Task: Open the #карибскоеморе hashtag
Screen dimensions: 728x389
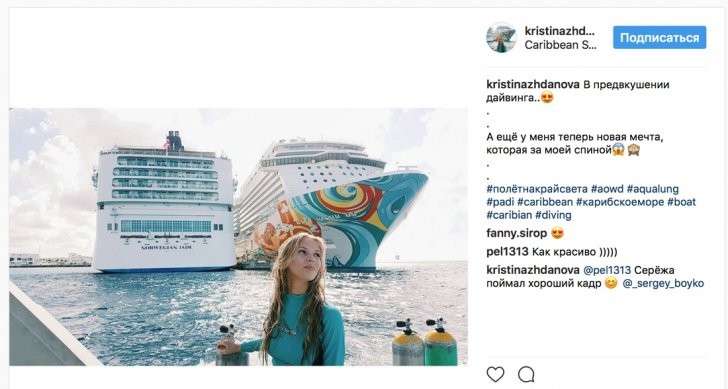Action: pos(620,202)
